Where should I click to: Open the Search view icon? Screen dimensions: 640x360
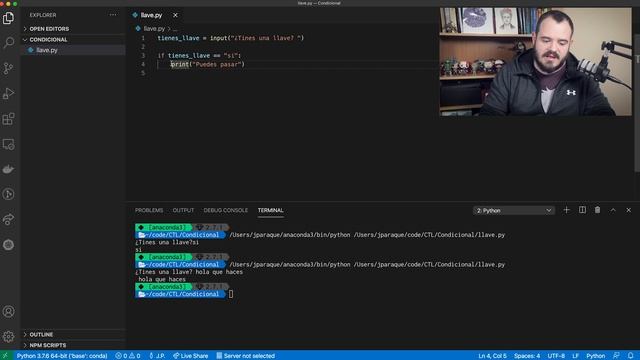(x=8, y=42)
